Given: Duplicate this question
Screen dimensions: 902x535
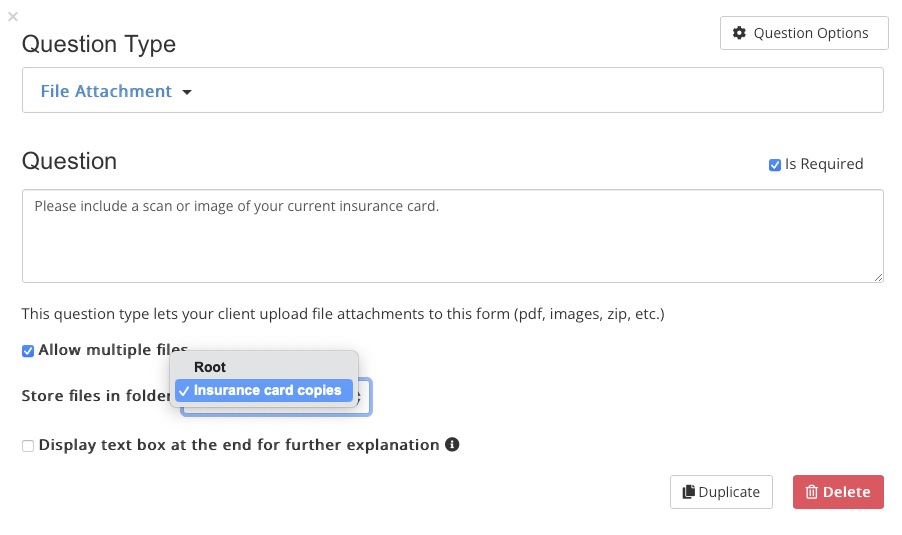Looking at the screenshot, I should click(721, 492).
